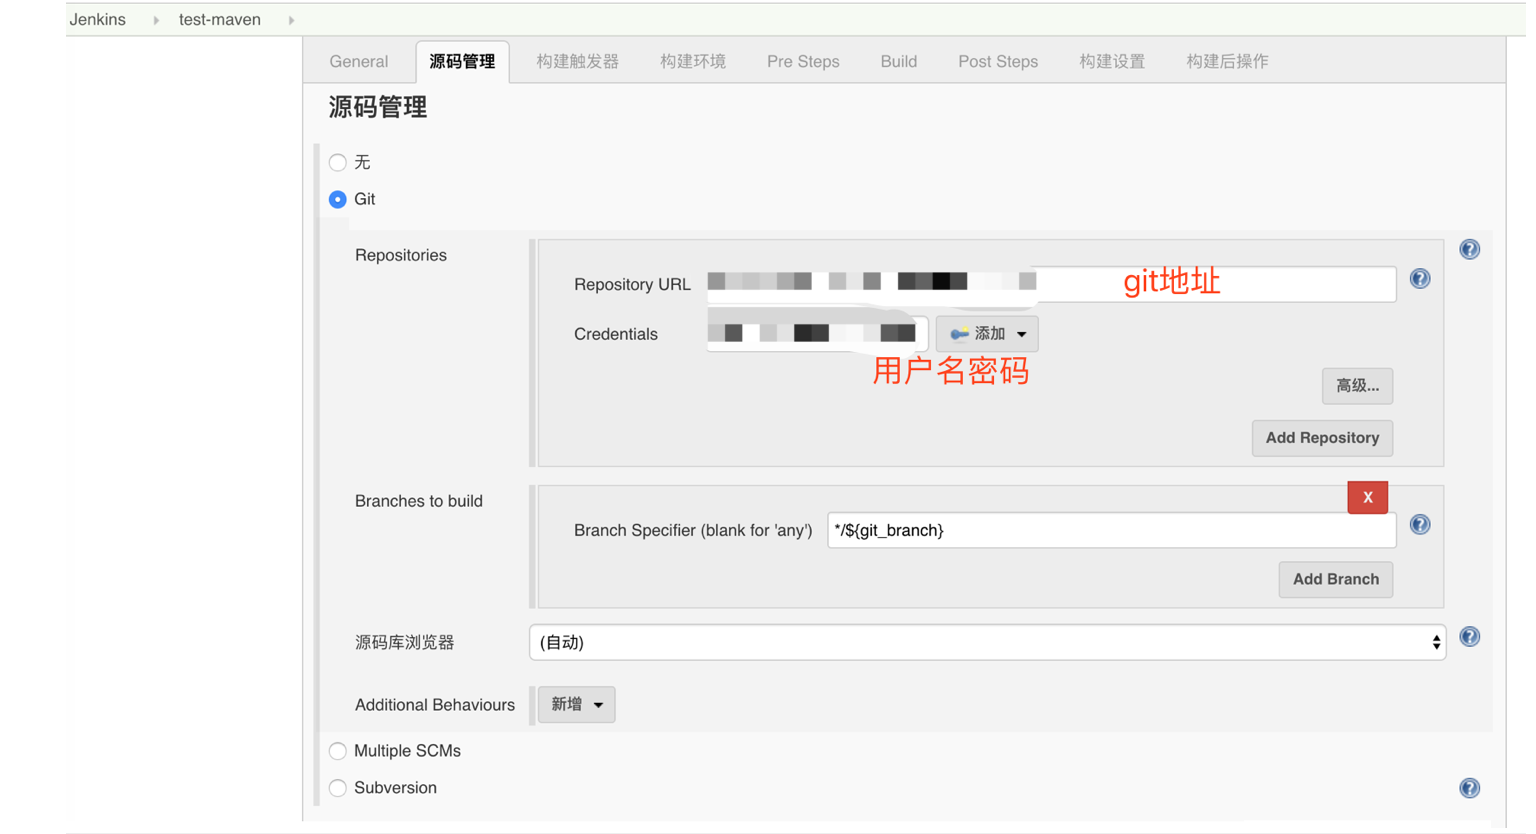Switch to the 构建设置 tab
The width and height of the screenshot is (1536, 834).
(x=1112, y=61)
